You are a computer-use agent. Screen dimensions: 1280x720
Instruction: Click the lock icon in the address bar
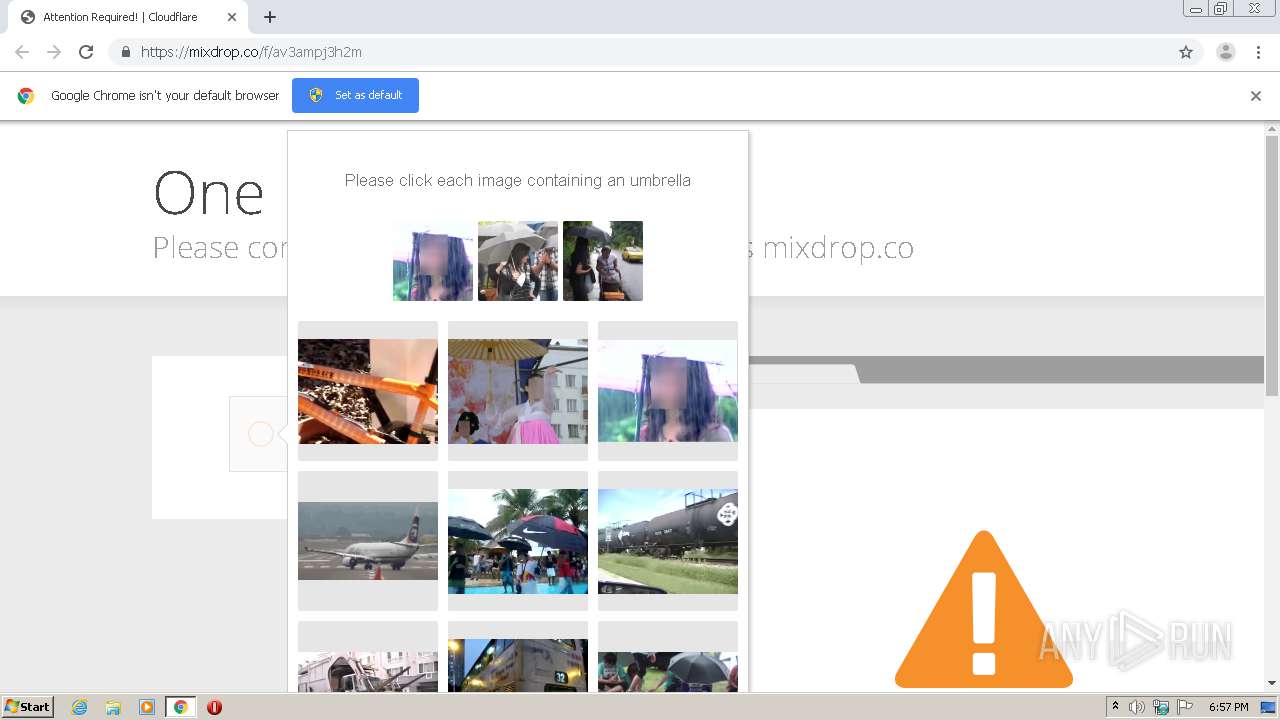pyautogui.click(x=125, y=52)
